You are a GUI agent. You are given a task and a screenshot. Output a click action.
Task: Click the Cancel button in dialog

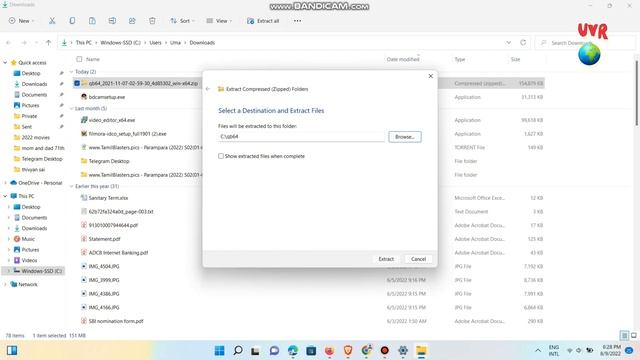coord(418,259)
